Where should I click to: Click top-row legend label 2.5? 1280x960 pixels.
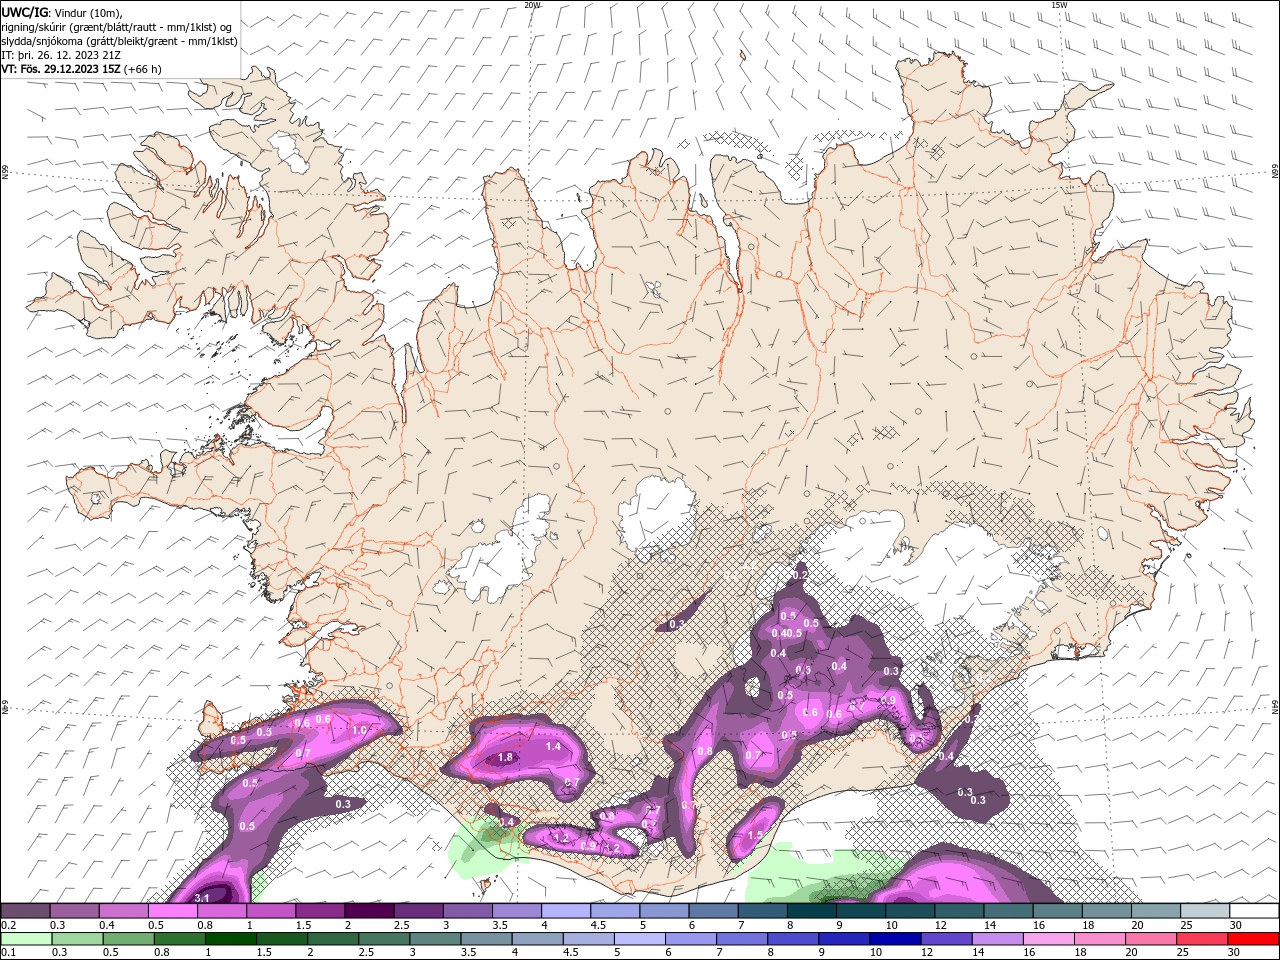tap(402, 925)
